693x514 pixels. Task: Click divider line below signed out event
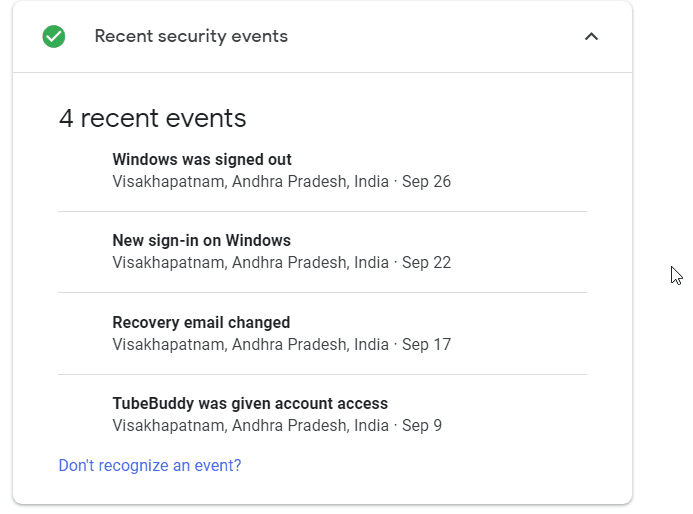click(x=323, y=212)
